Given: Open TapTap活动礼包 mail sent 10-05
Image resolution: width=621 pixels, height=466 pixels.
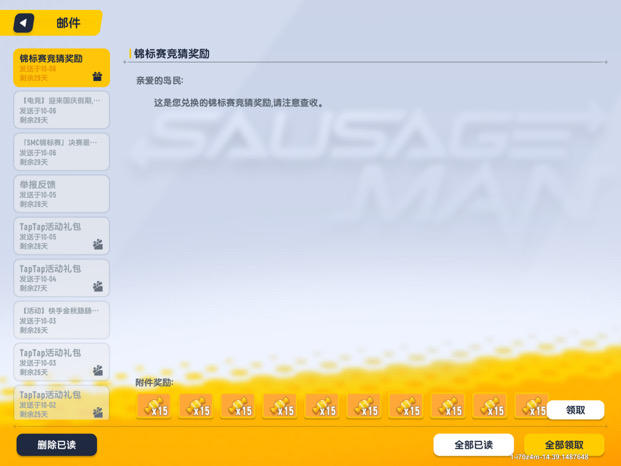Looking at the screenshot, I should [x=61, y=236].
